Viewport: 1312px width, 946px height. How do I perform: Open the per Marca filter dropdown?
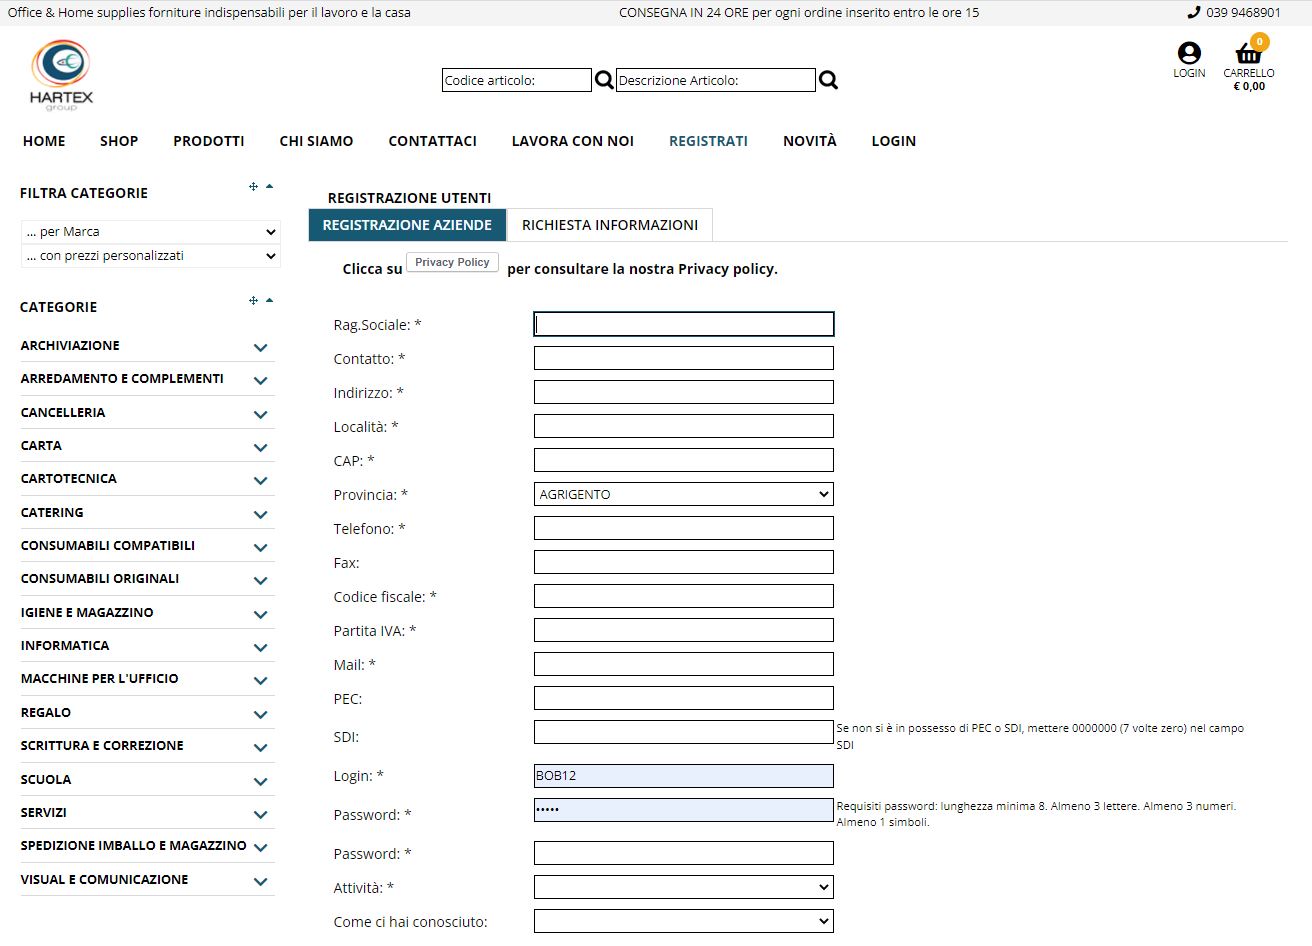pyautogui.click(x=150, y=231)
